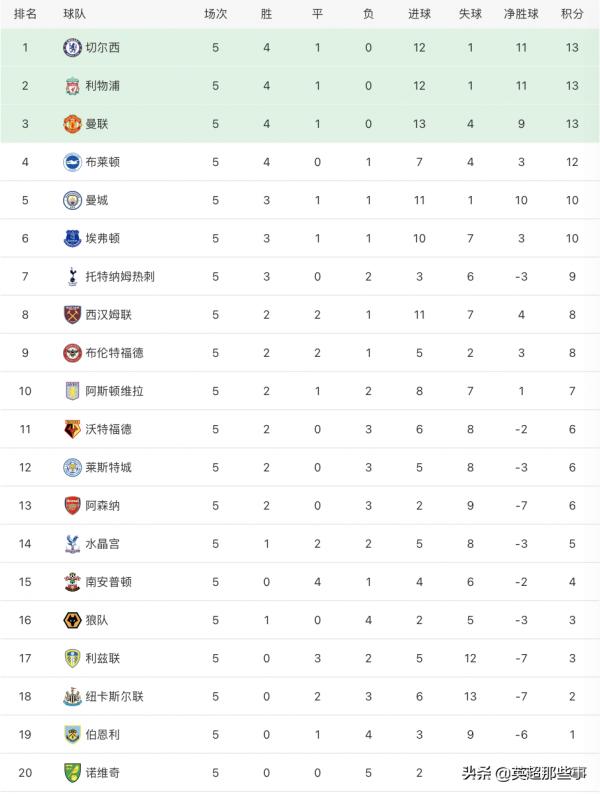Click the Arsenal cannon crest icon

tap(72, 506)
